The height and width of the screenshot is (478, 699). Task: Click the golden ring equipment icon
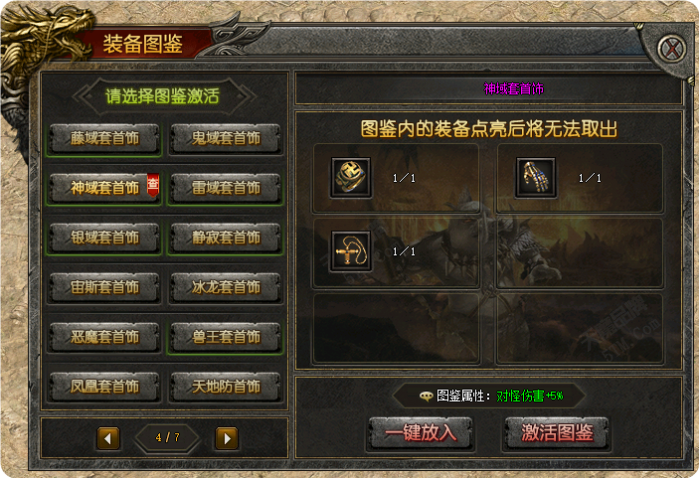350,177
